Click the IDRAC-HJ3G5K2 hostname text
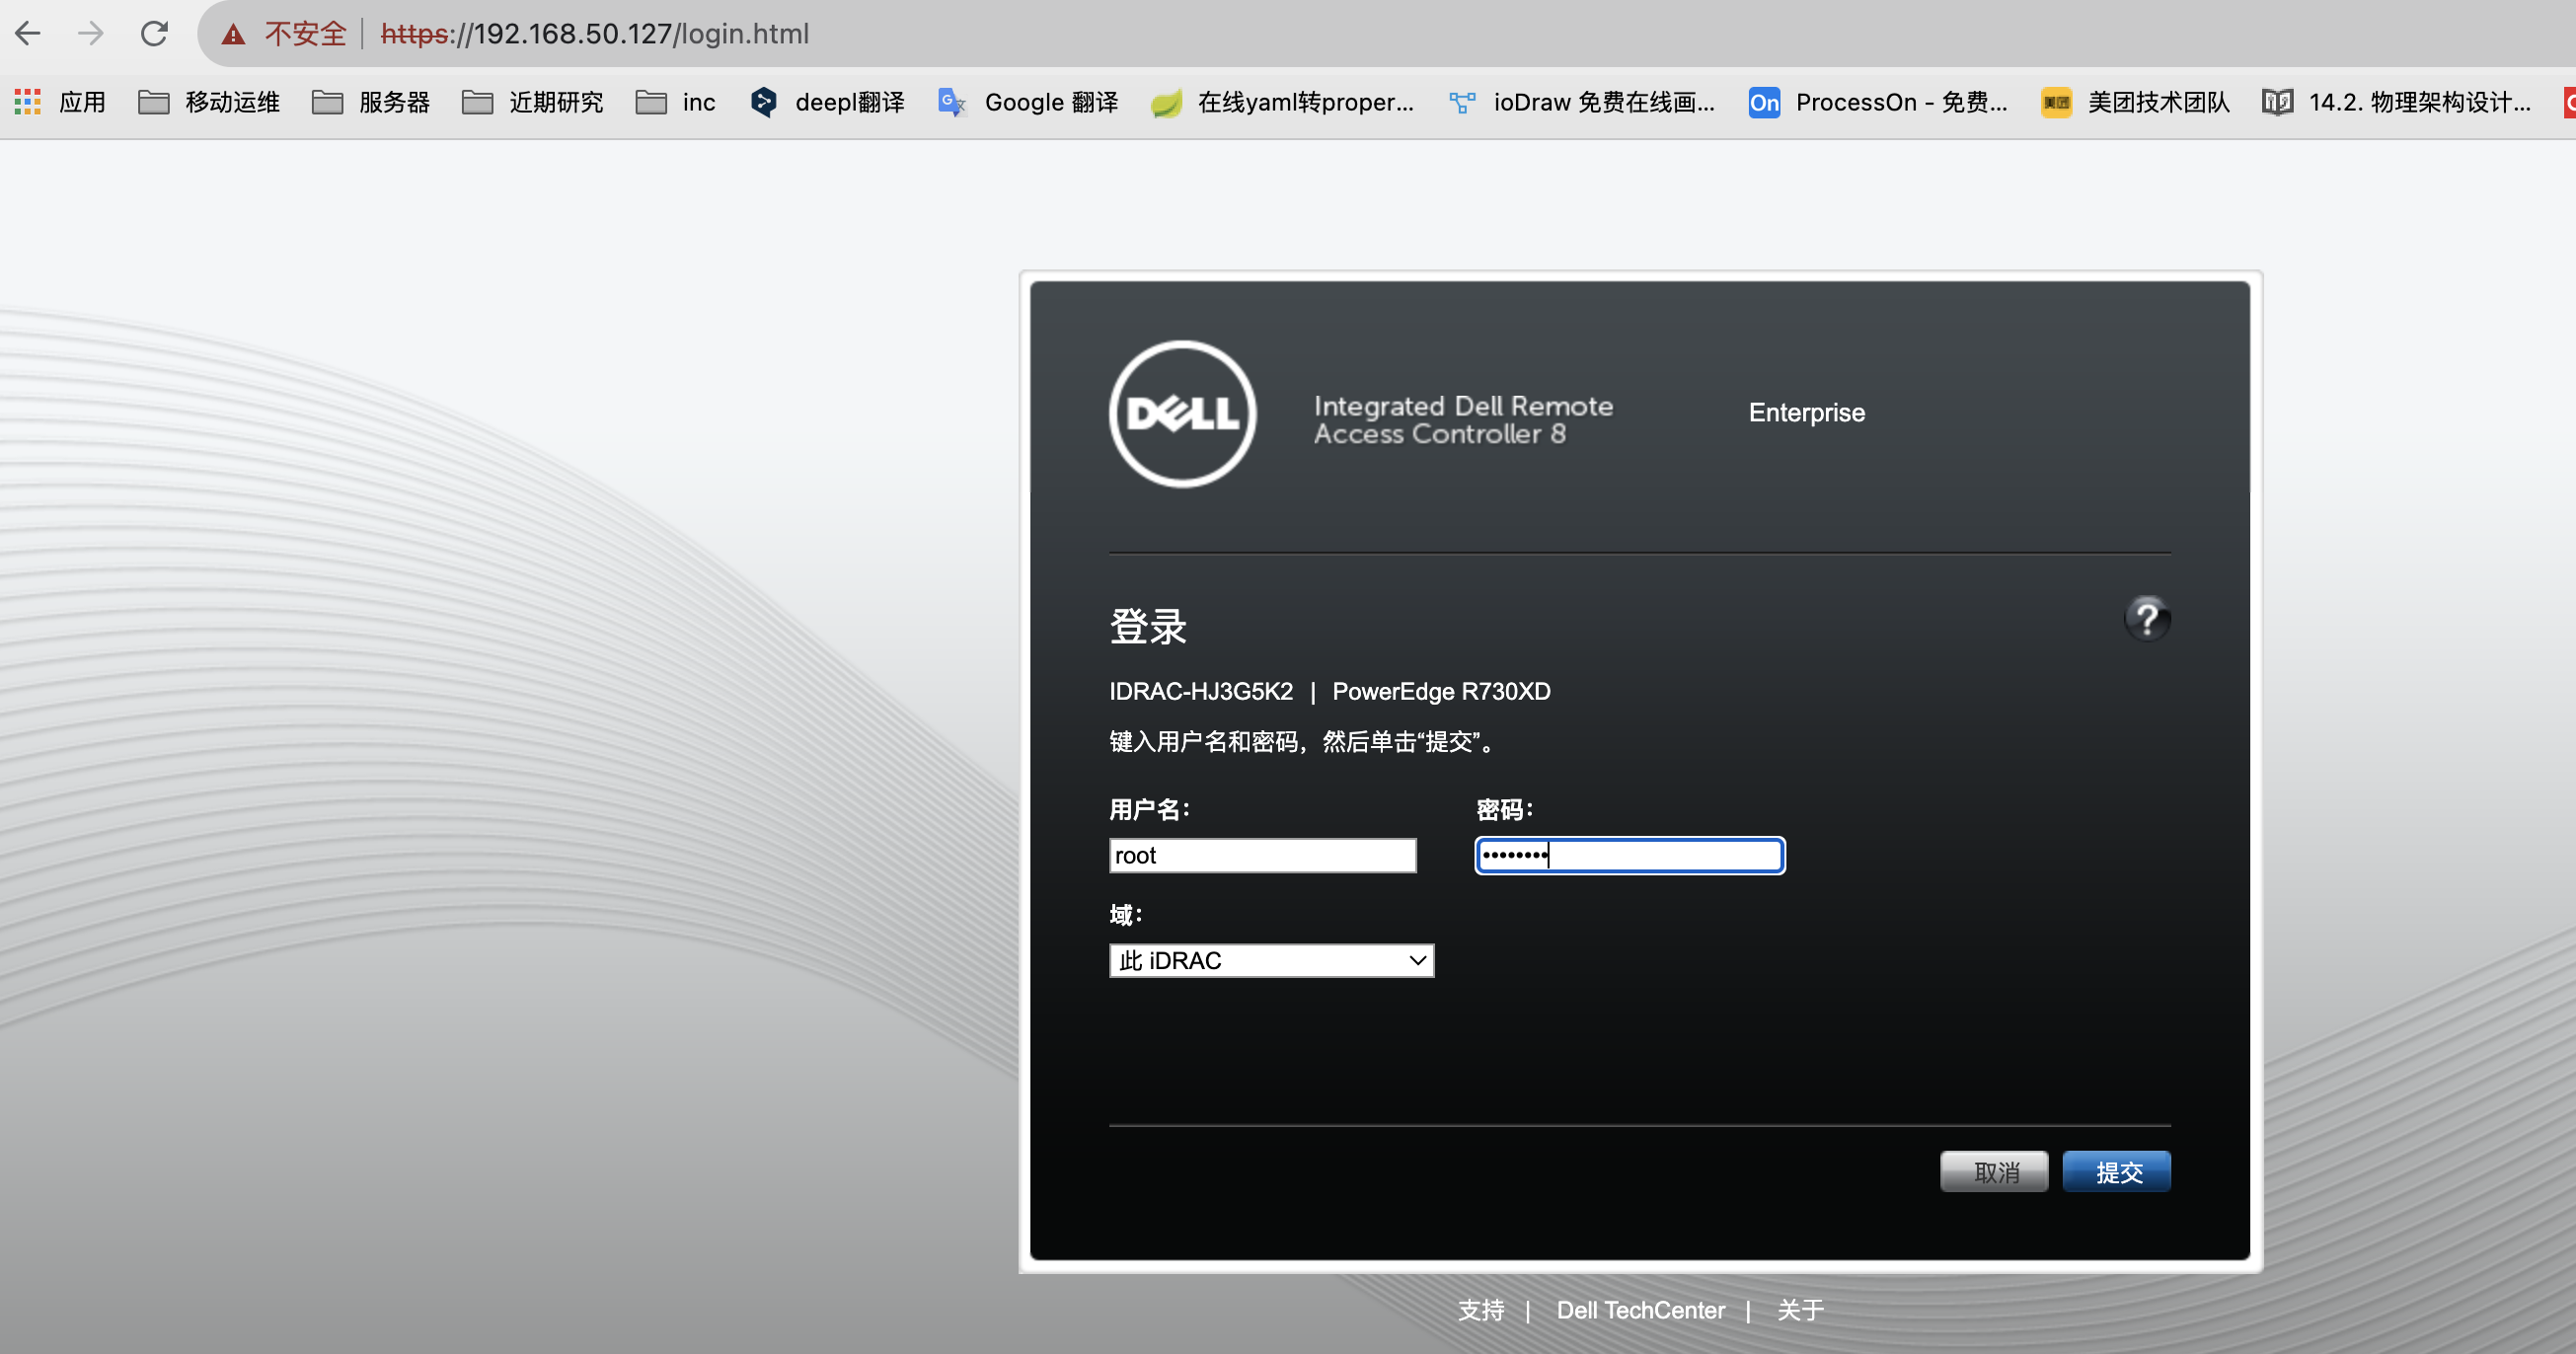2576x1354 pixels. point(1201,692)
